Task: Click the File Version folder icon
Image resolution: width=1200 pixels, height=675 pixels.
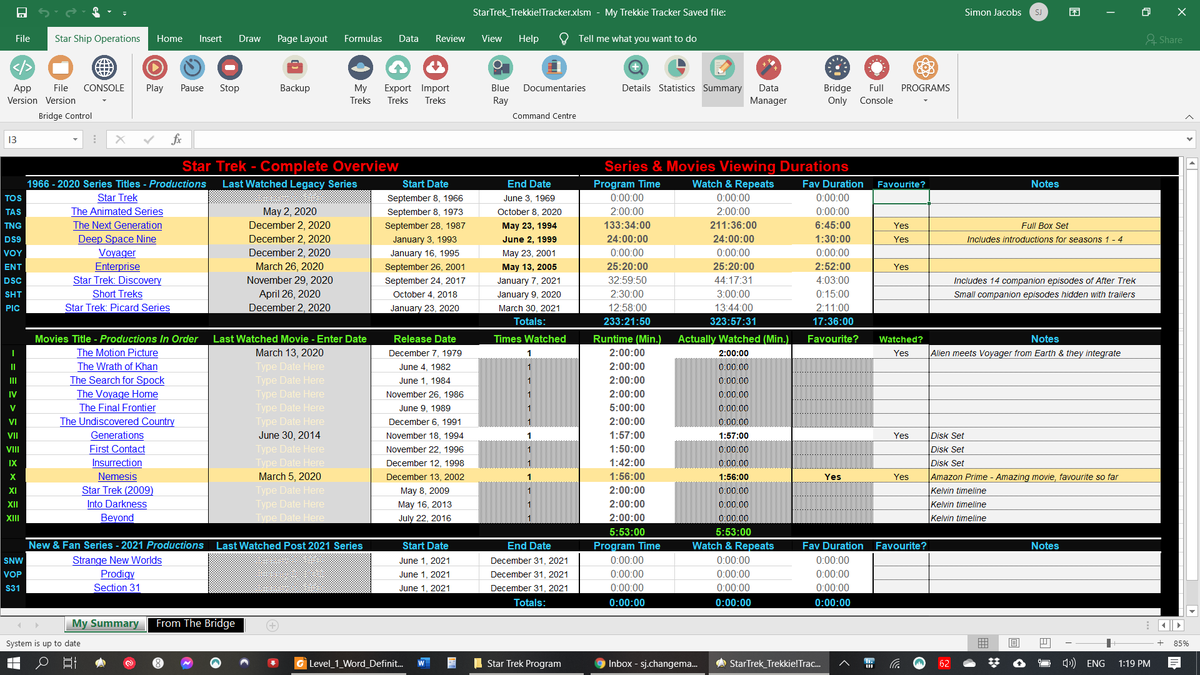Action: pyautogui.click(x=60, y=68)
